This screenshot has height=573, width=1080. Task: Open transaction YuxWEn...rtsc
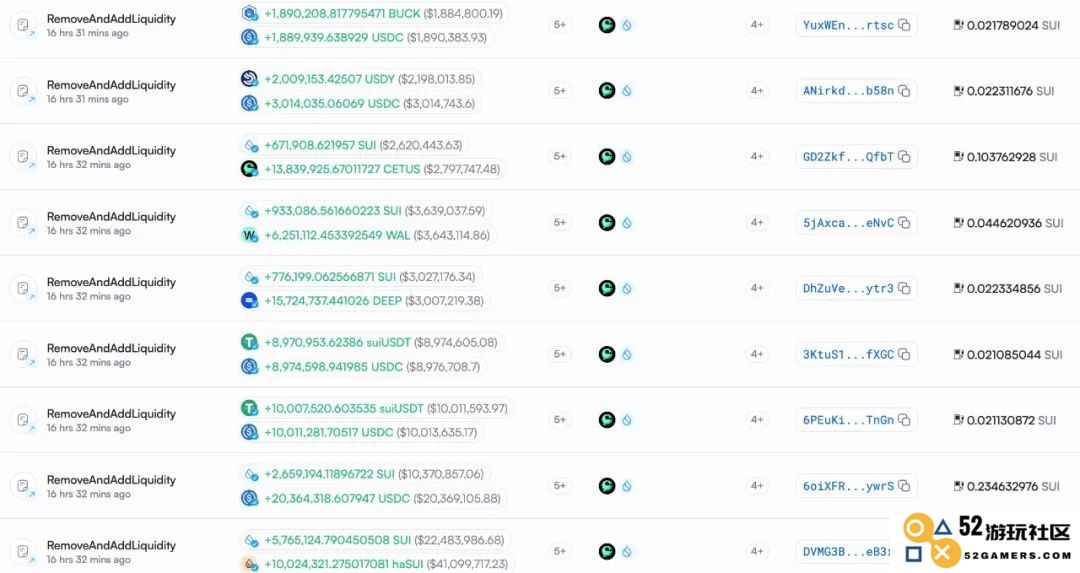click(x=849, y=25)
